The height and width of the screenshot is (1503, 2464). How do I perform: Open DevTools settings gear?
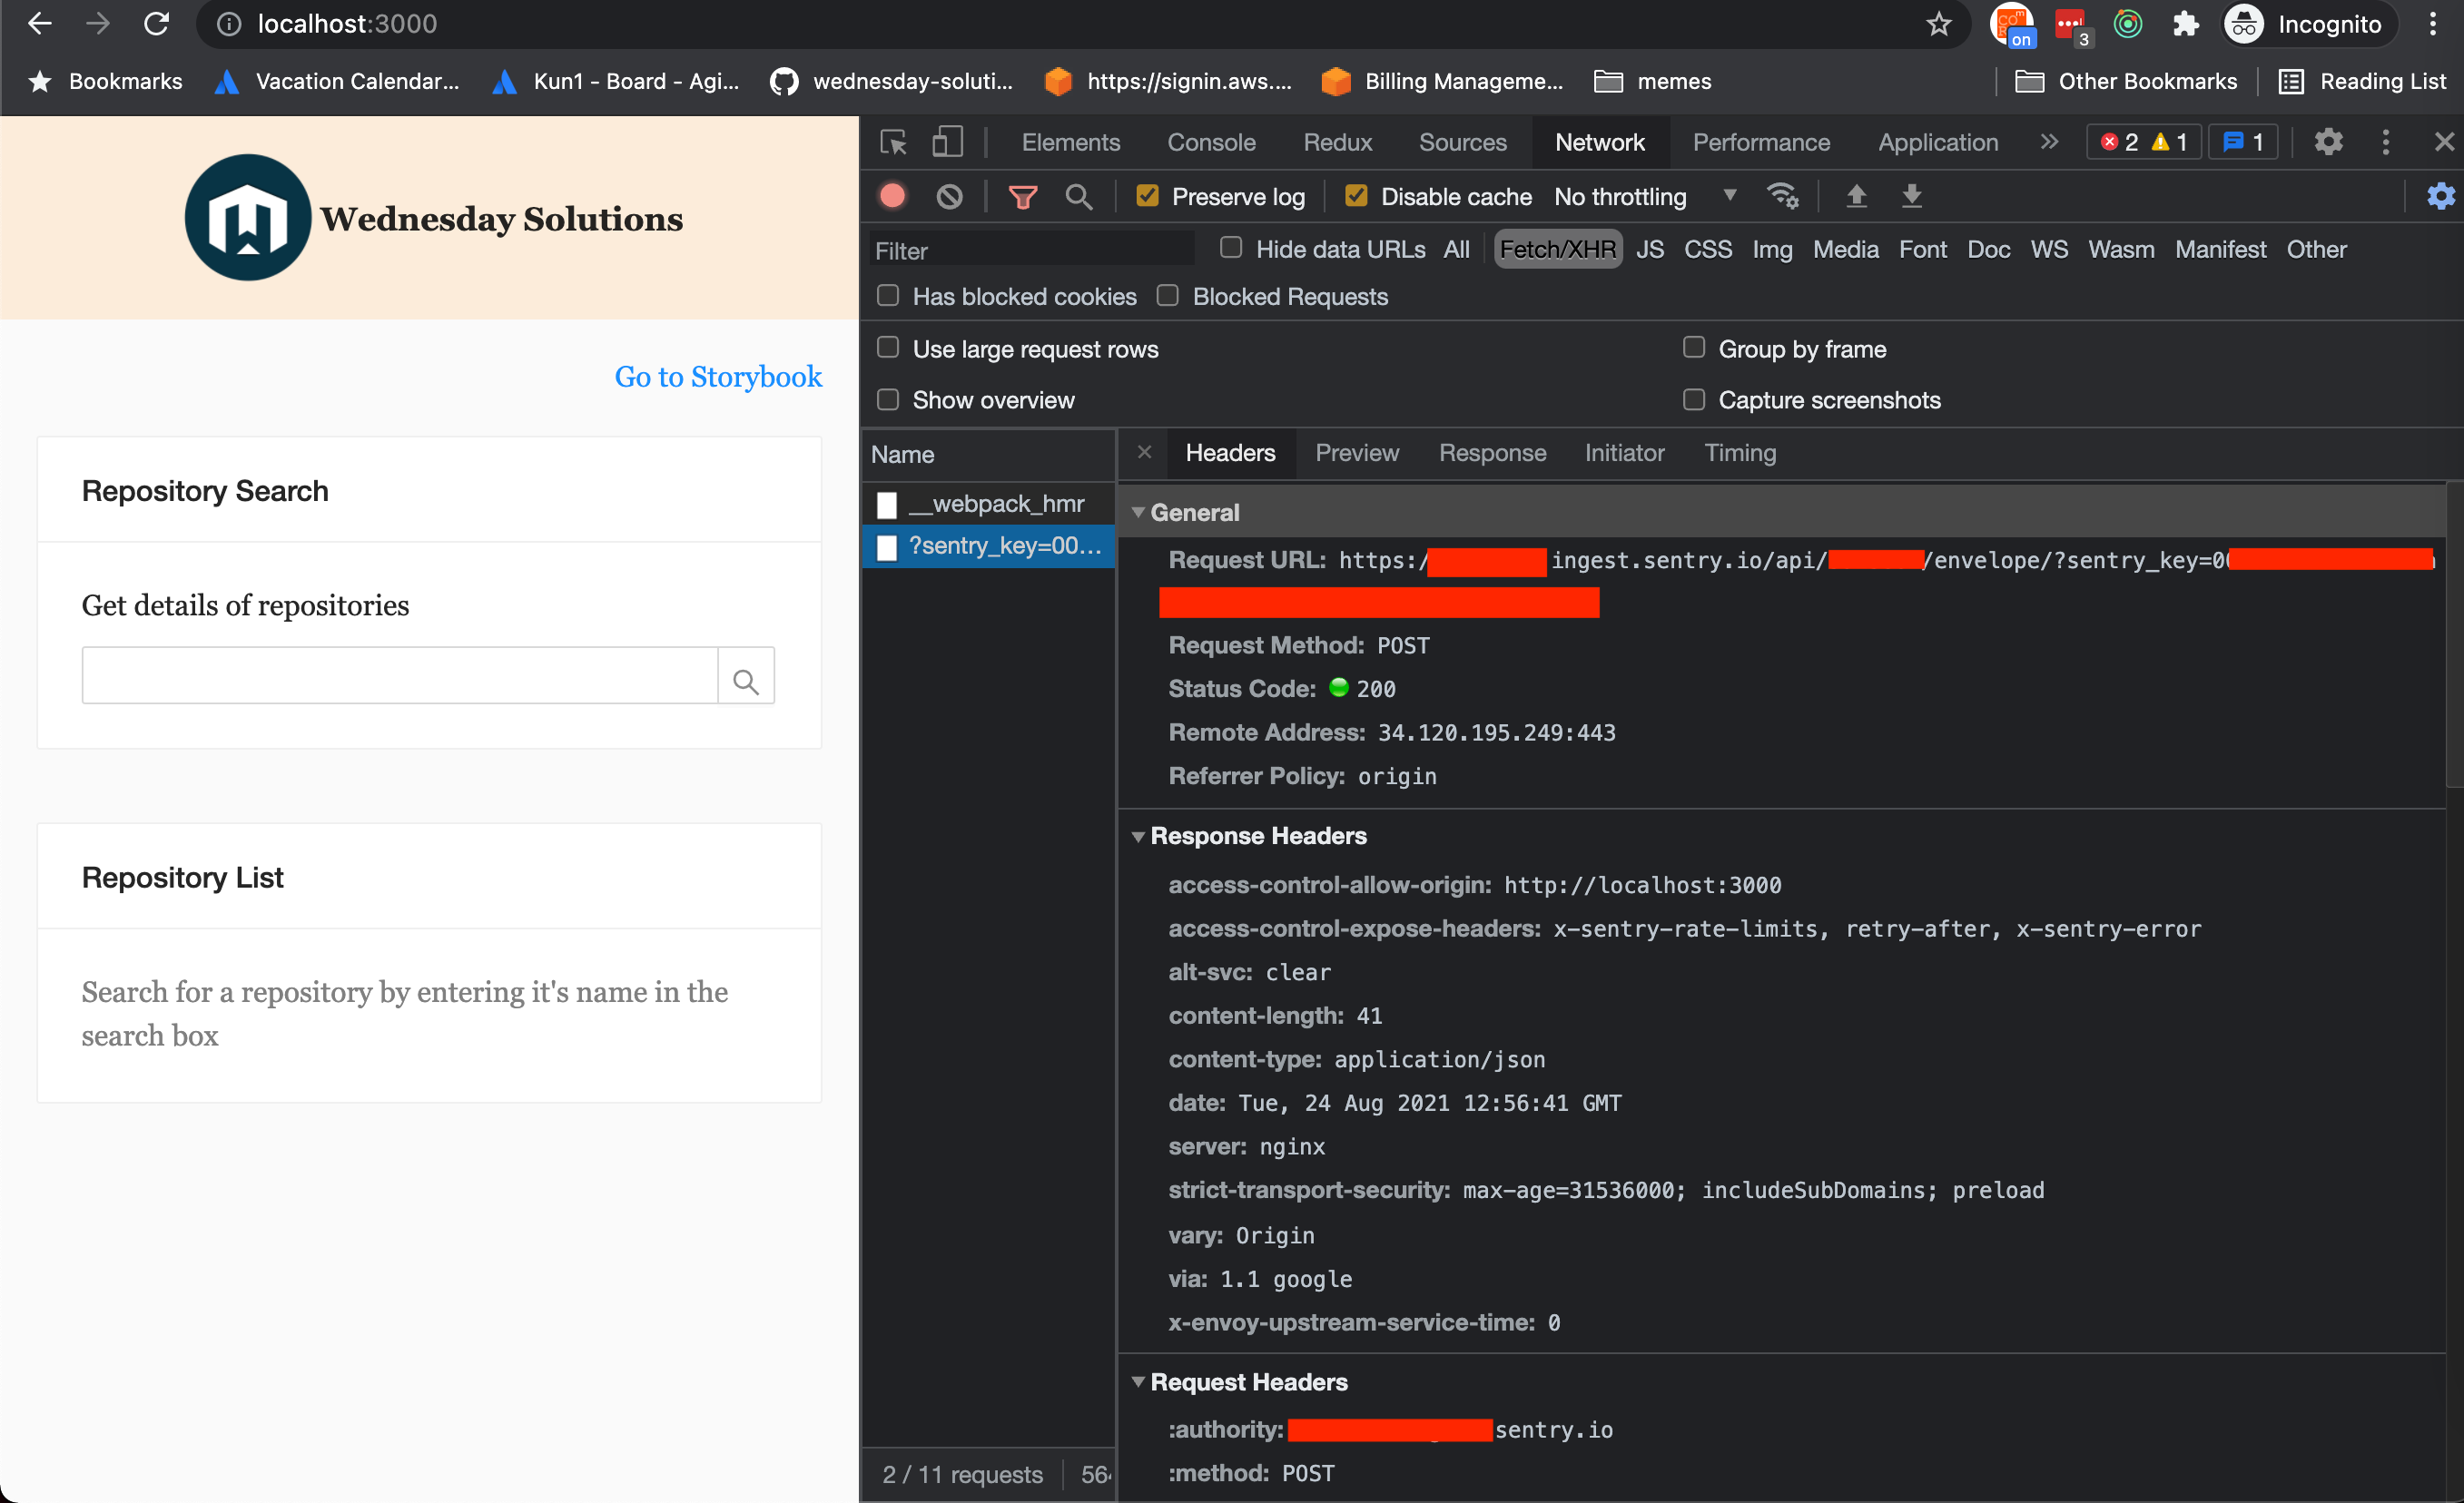pyautogui.click(x=2328, y=142)
